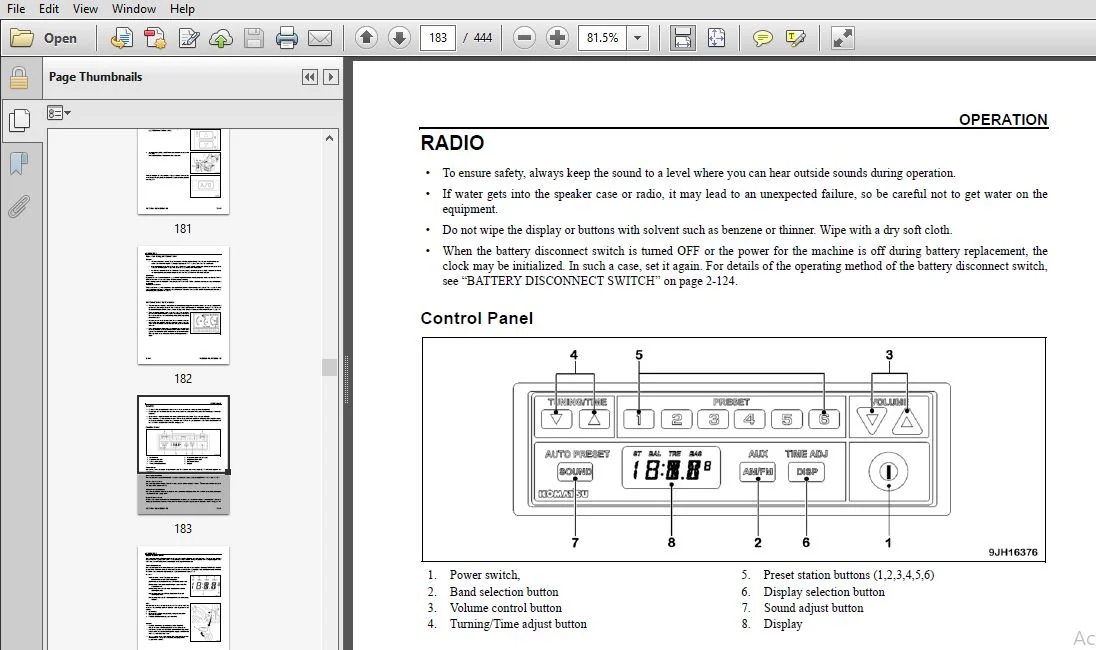The image size is (1096, 650).
Task: Go to previous page arrow
Action: pyautogui.click(x=366, y=38)
